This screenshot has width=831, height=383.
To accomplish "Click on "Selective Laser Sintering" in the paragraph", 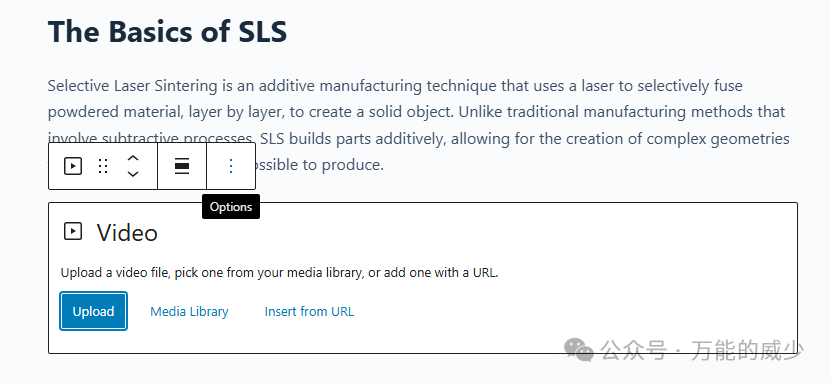I will [x=132, y=86].
